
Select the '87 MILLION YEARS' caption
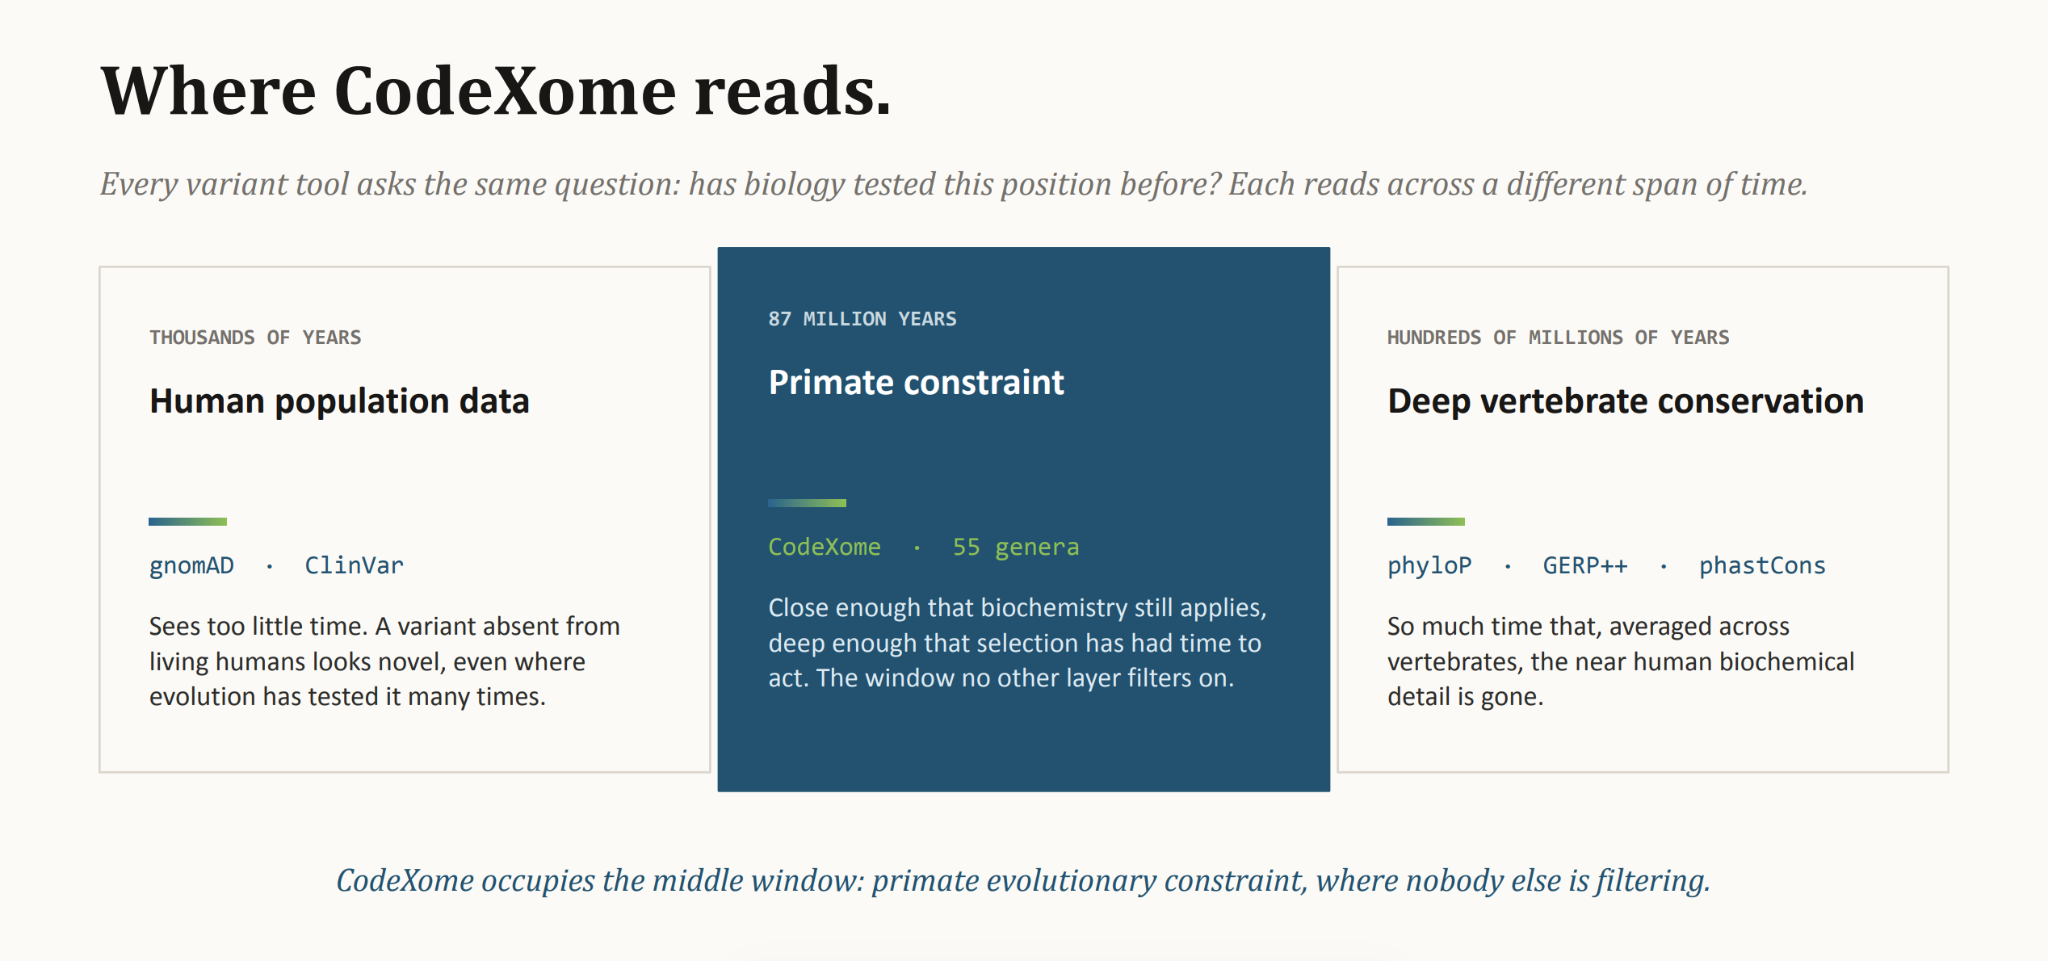[862, 319]
